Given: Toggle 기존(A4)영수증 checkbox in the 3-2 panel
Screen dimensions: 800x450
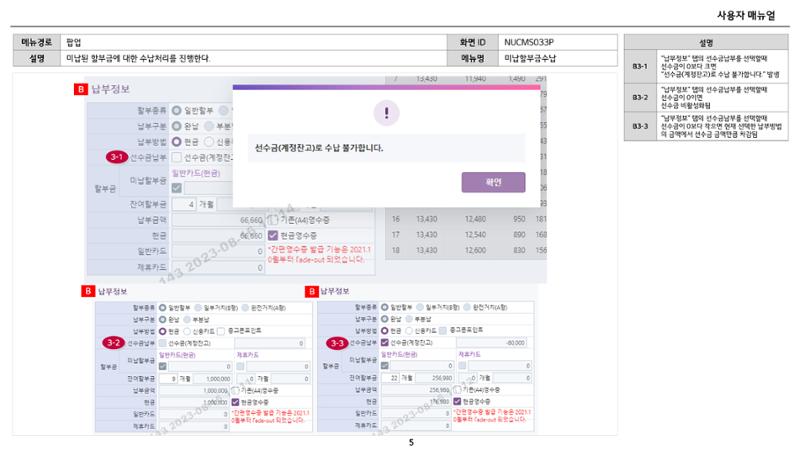Looking at the screenshot, I should tap(235, 390).
